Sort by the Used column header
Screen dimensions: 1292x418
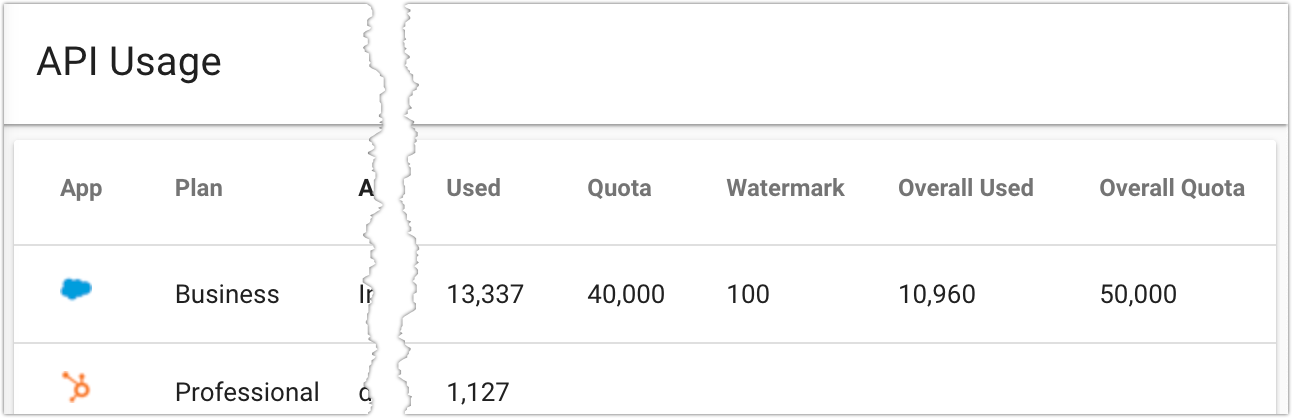click(473, 188)
